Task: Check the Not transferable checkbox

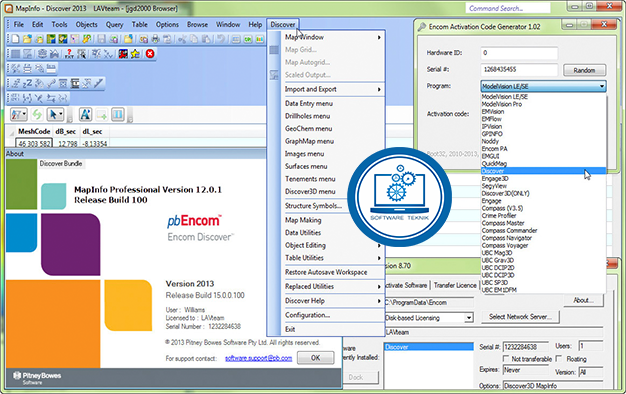Action: point(506,358)
